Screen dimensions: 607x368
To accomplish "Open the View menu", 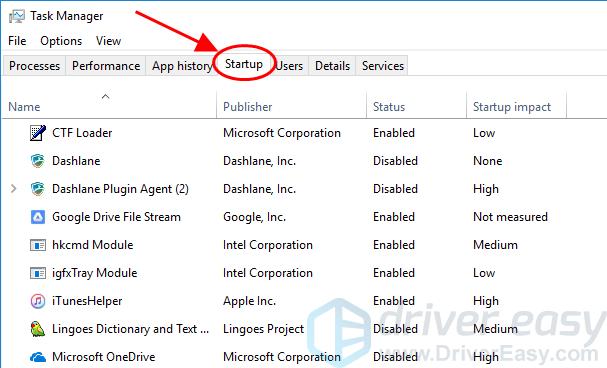I will tap(108, 41).
